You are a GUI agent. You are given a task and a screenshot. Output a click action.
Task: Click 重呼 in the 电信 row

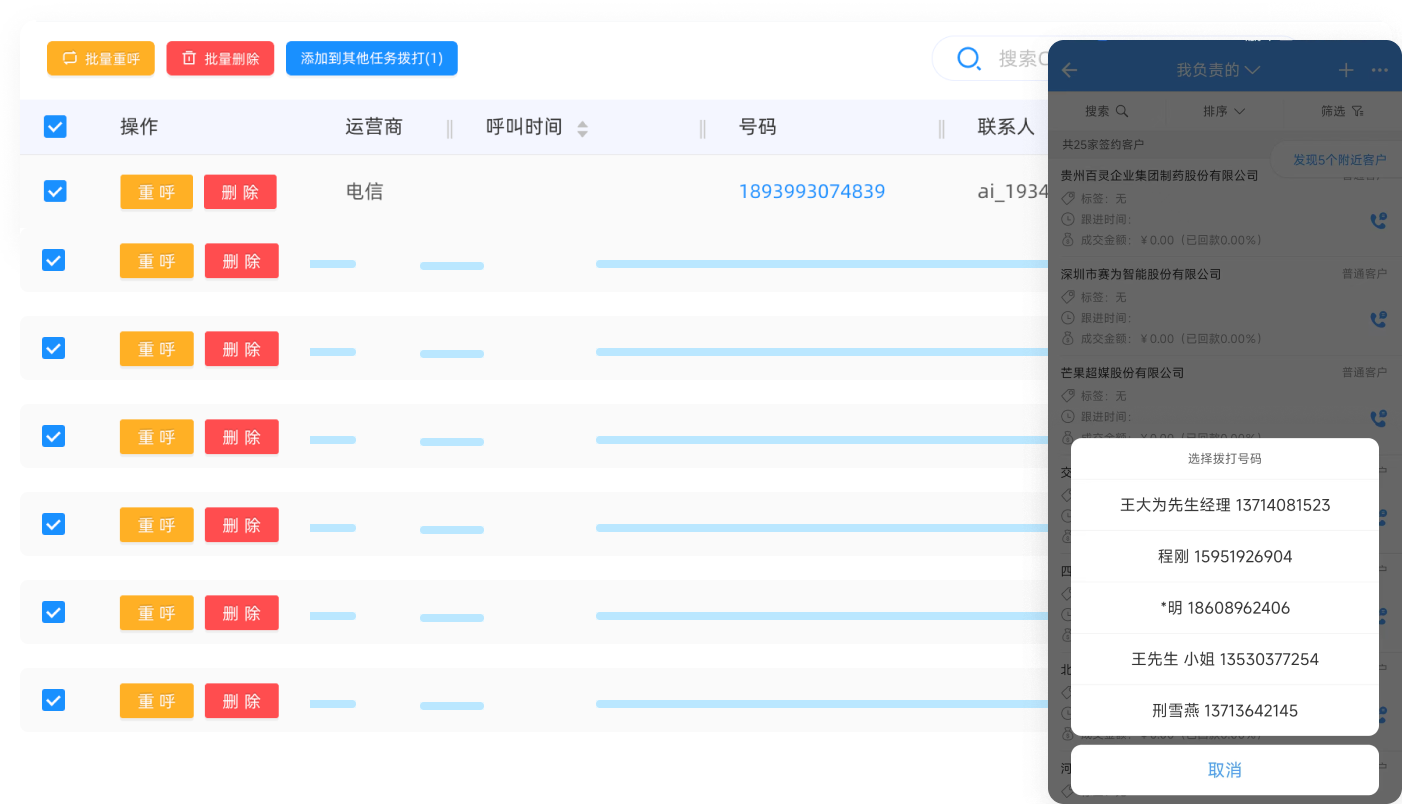click(x=157, y=192)
